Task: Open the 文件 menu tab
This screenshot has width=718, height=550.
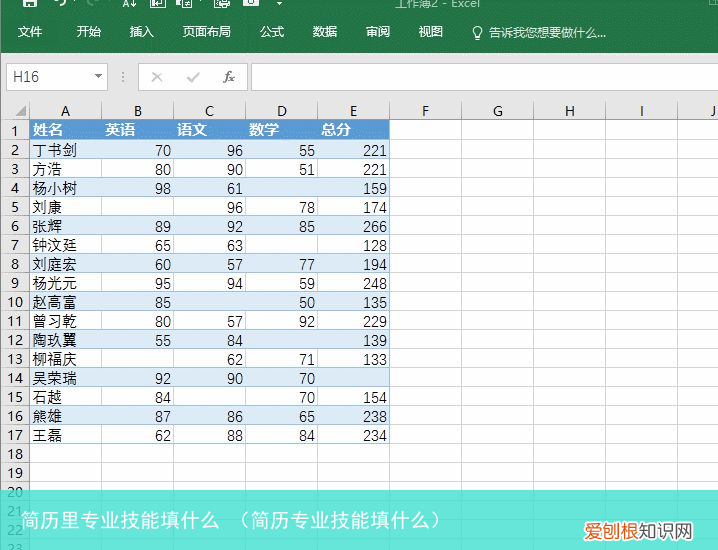Action: tap(30, 32)
